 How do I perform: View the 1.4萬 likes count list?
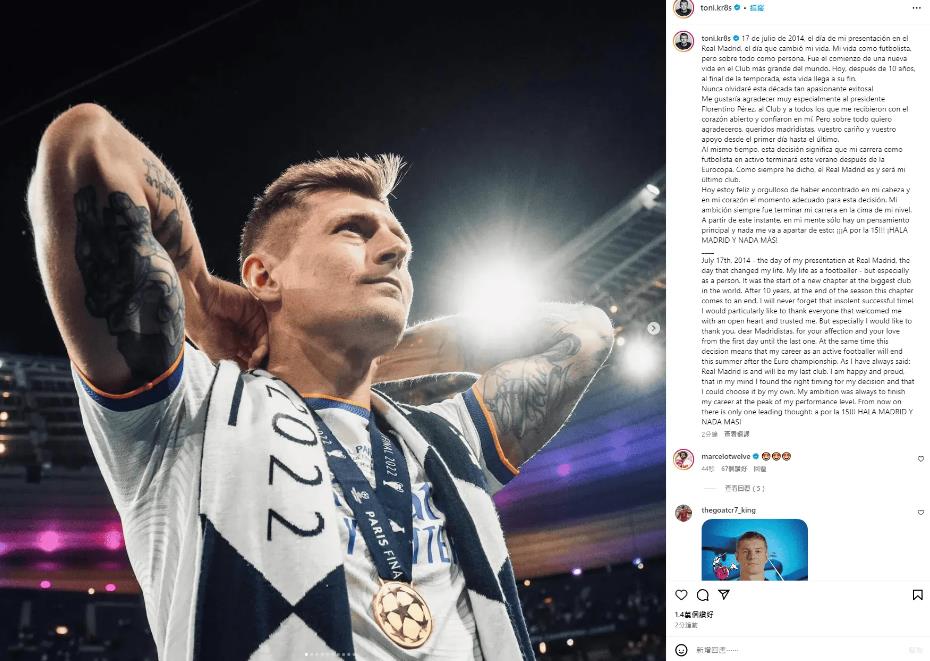[694, 615]
